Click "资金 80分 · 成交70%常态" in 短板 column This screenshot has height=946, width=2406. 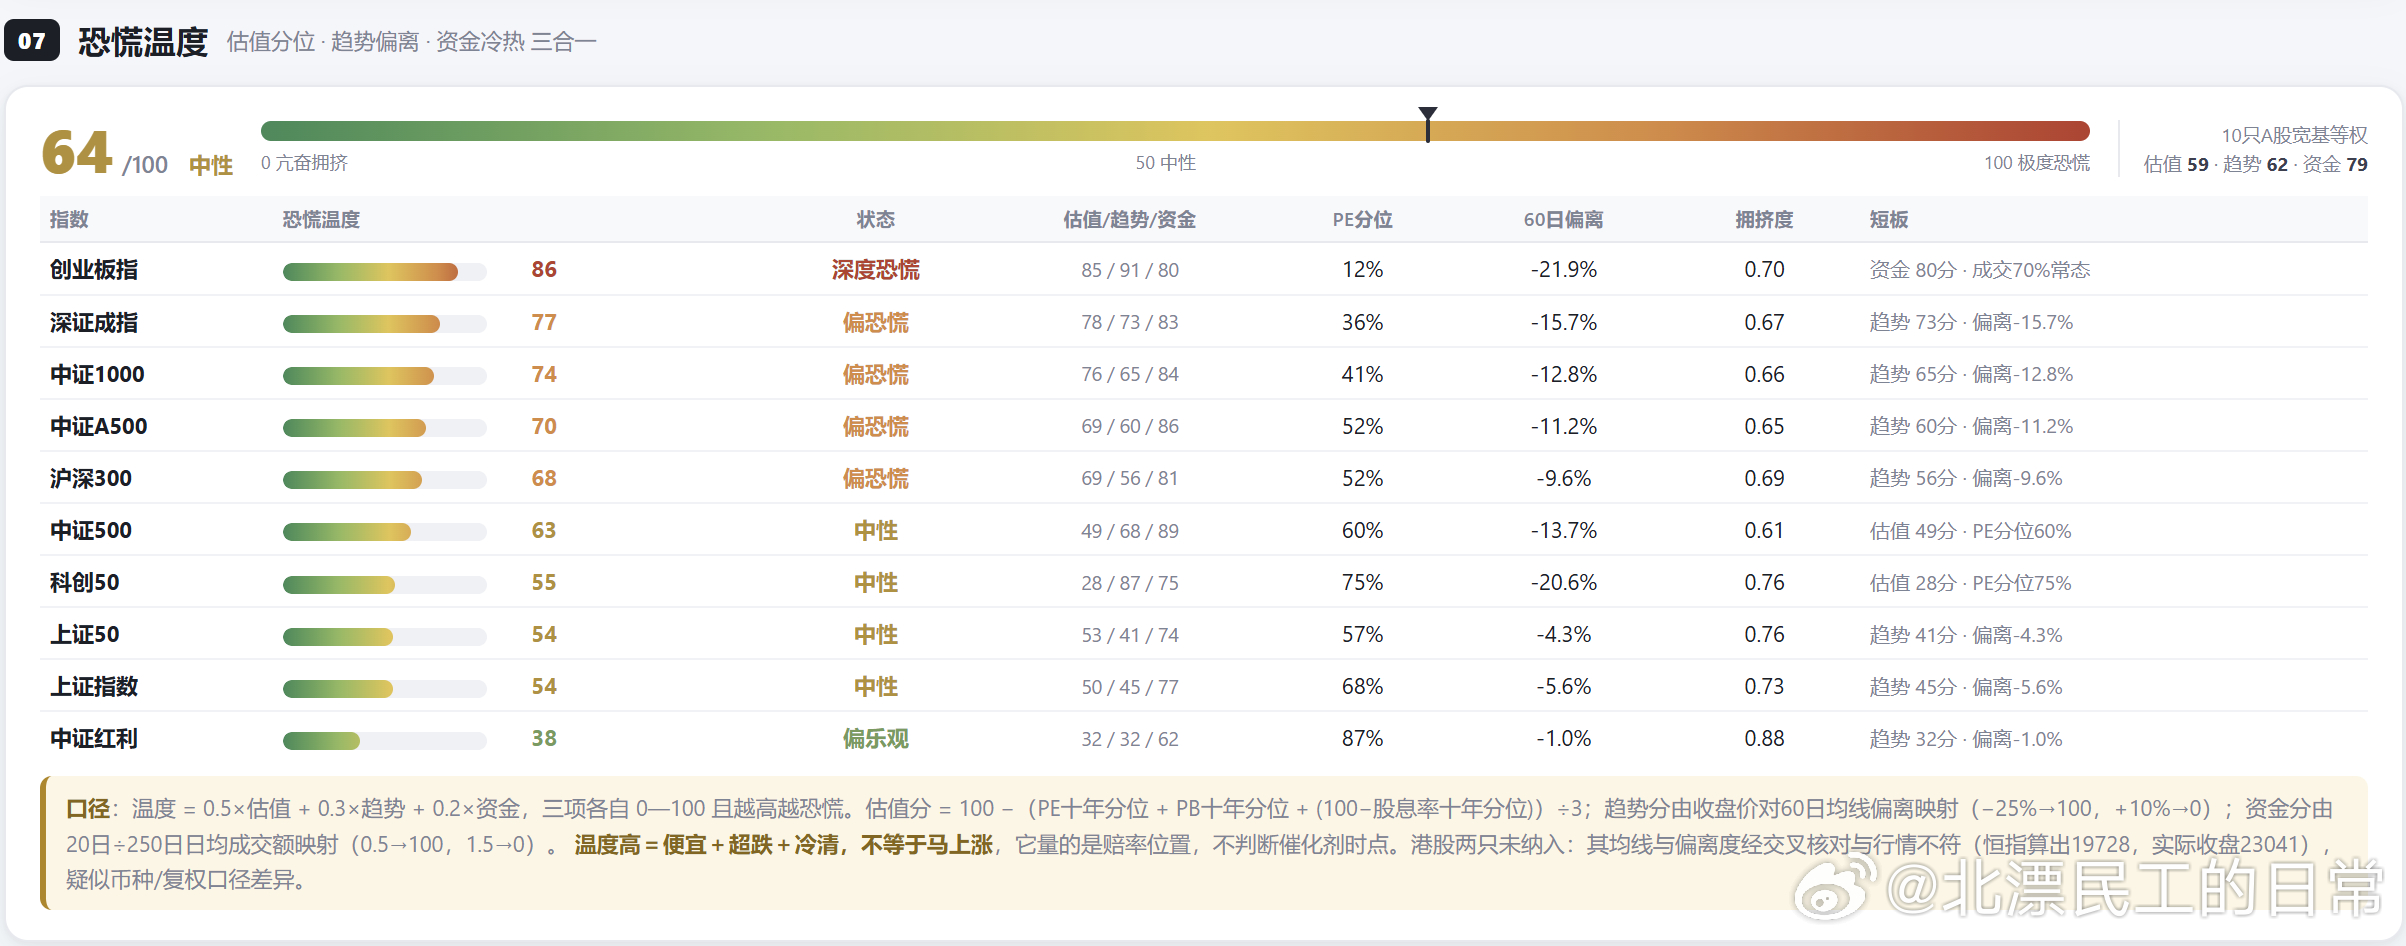[1979, 270]
